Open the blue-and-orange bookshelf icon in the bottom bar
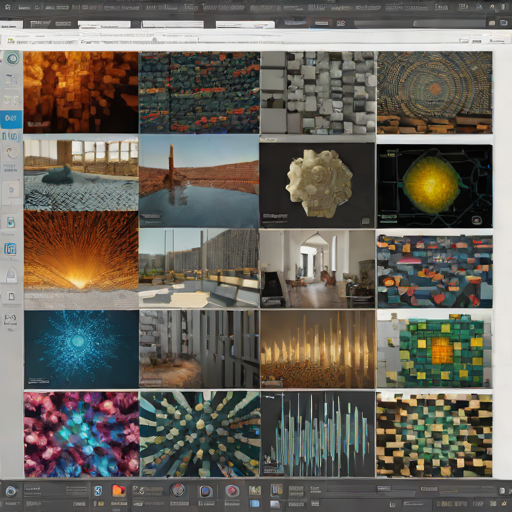The height and width of the screenshot is (512, 512). click(x=276, y=490)
